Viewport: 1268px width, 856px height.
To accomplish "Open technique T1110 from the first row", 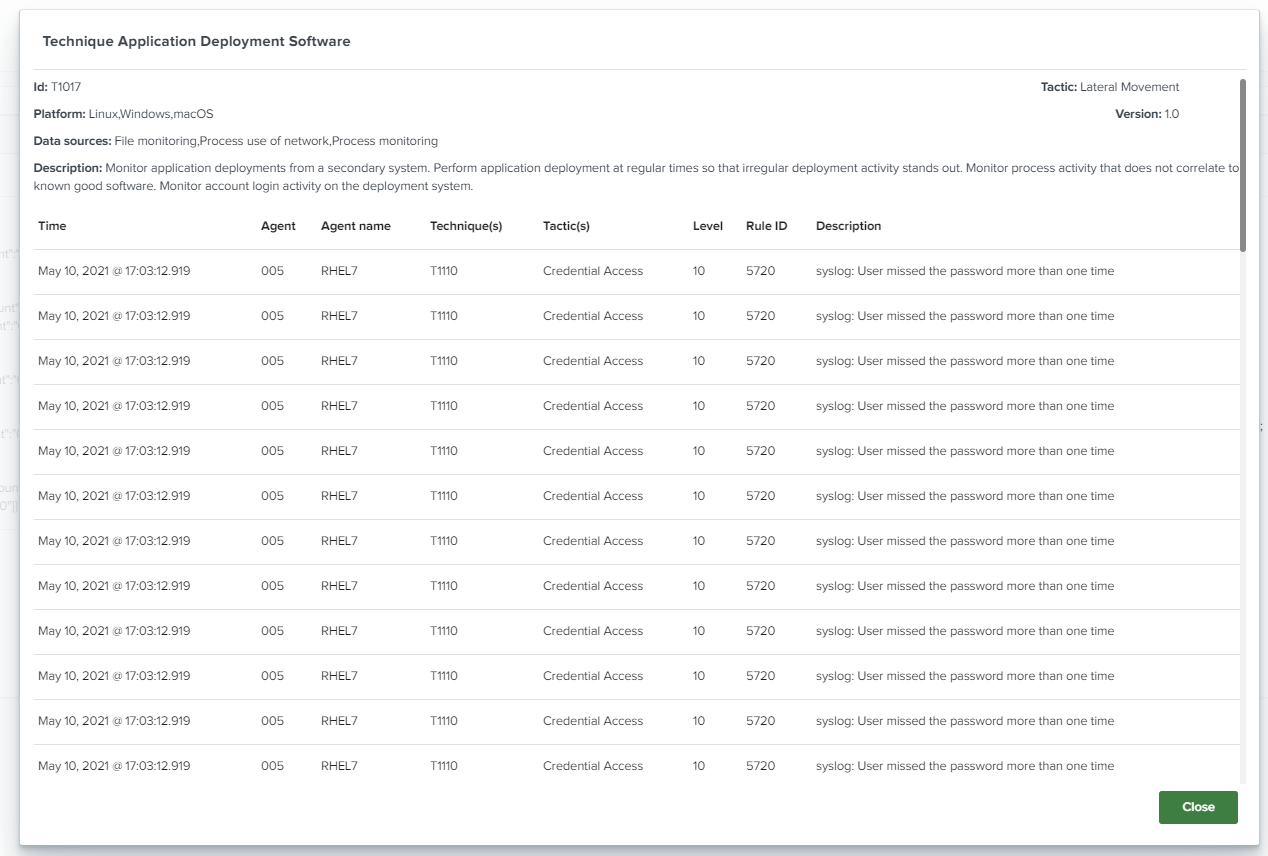I will point(443,270).
